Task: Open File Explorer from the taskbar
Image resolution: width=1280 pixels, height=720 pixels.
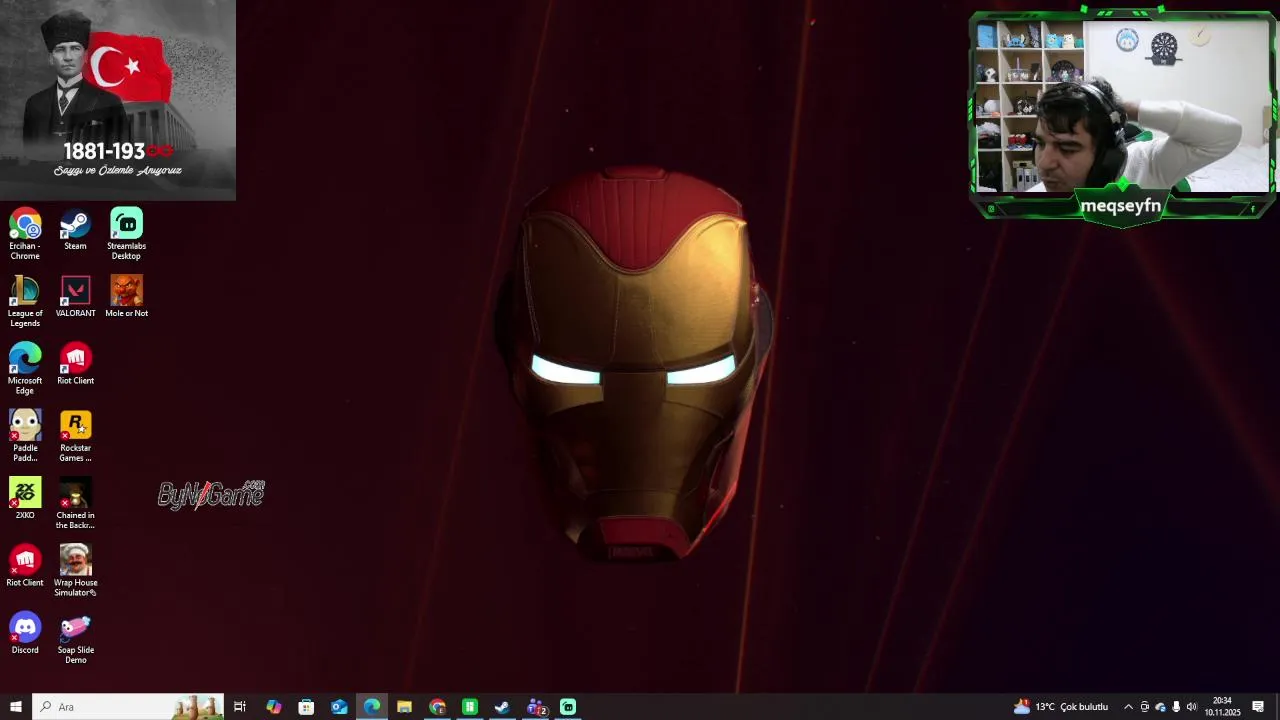Action: tap(404, 707)
